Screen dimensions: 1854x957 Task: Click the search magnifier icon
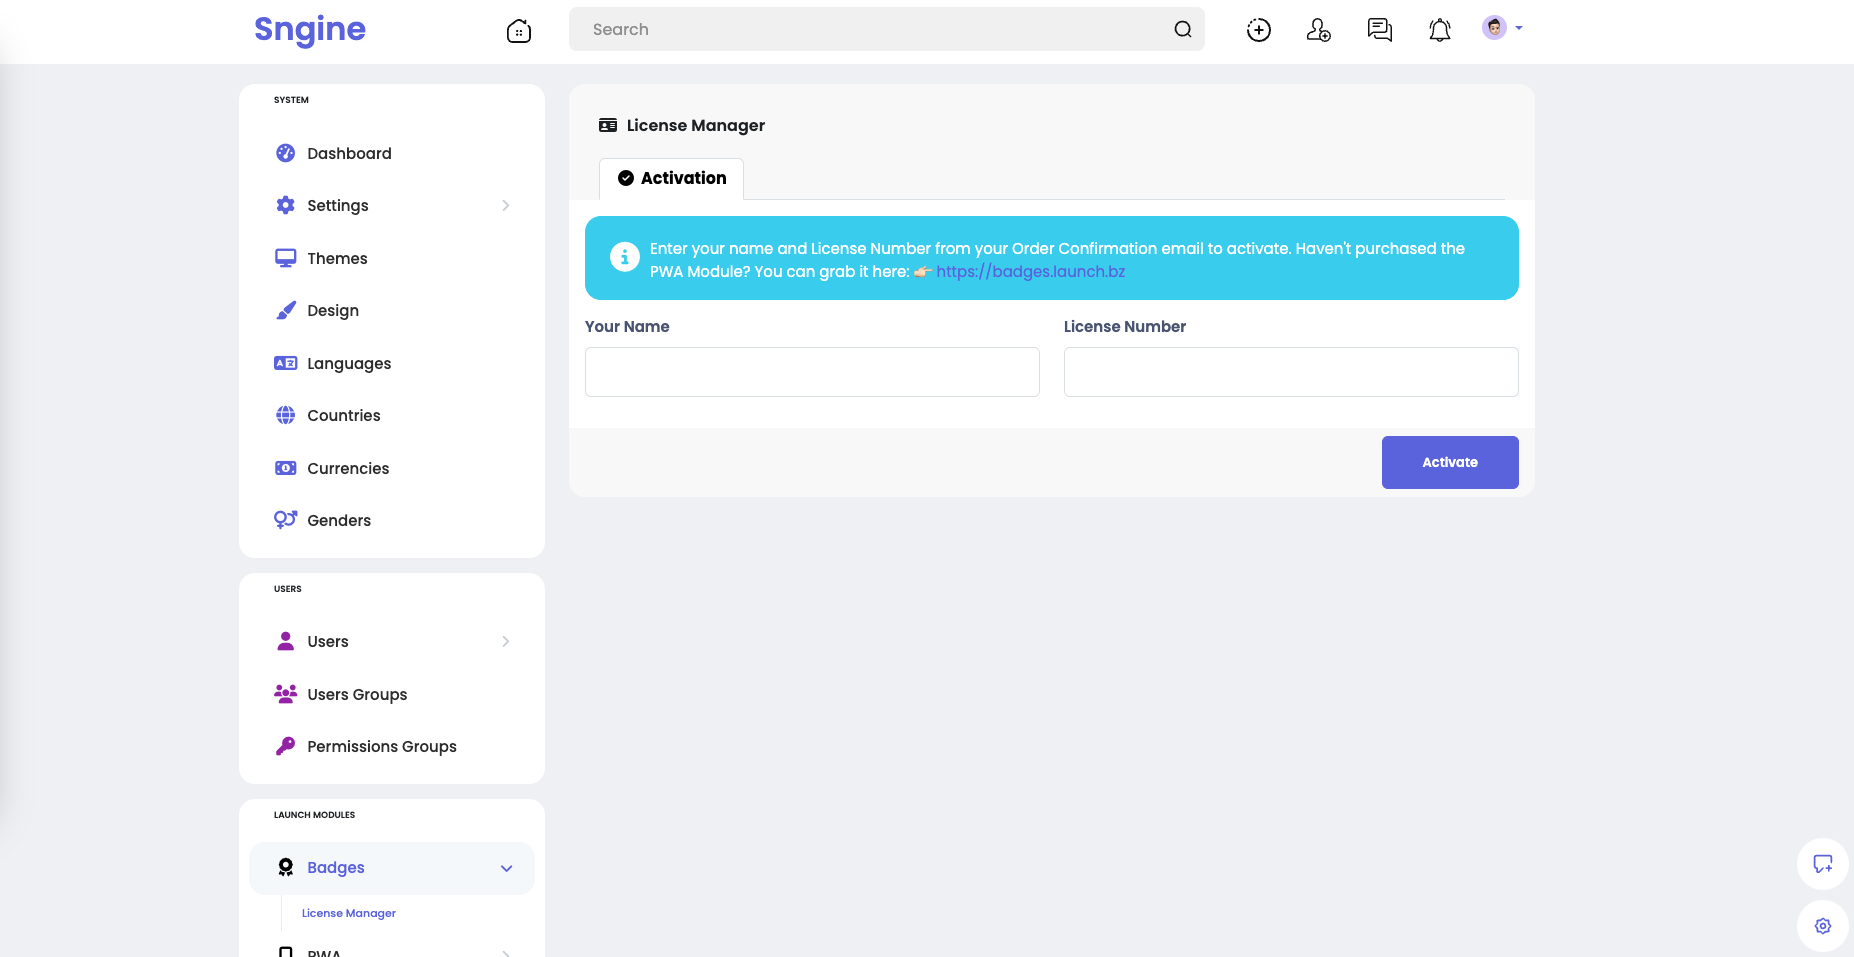(x=1182, y=30)
